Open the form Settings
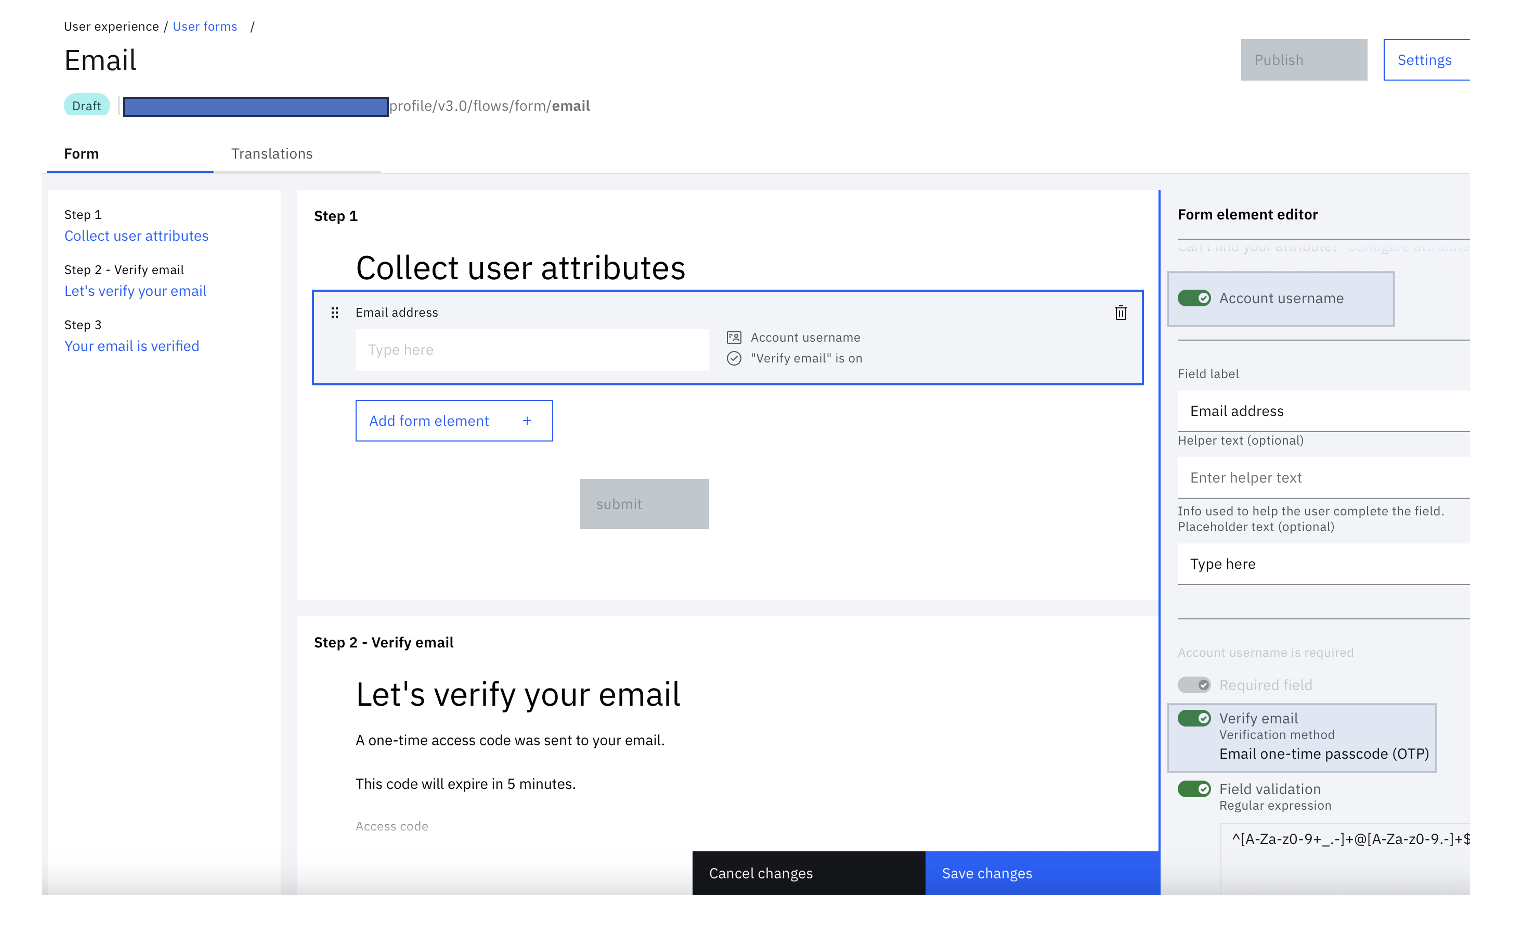 tap(1427, 60)
